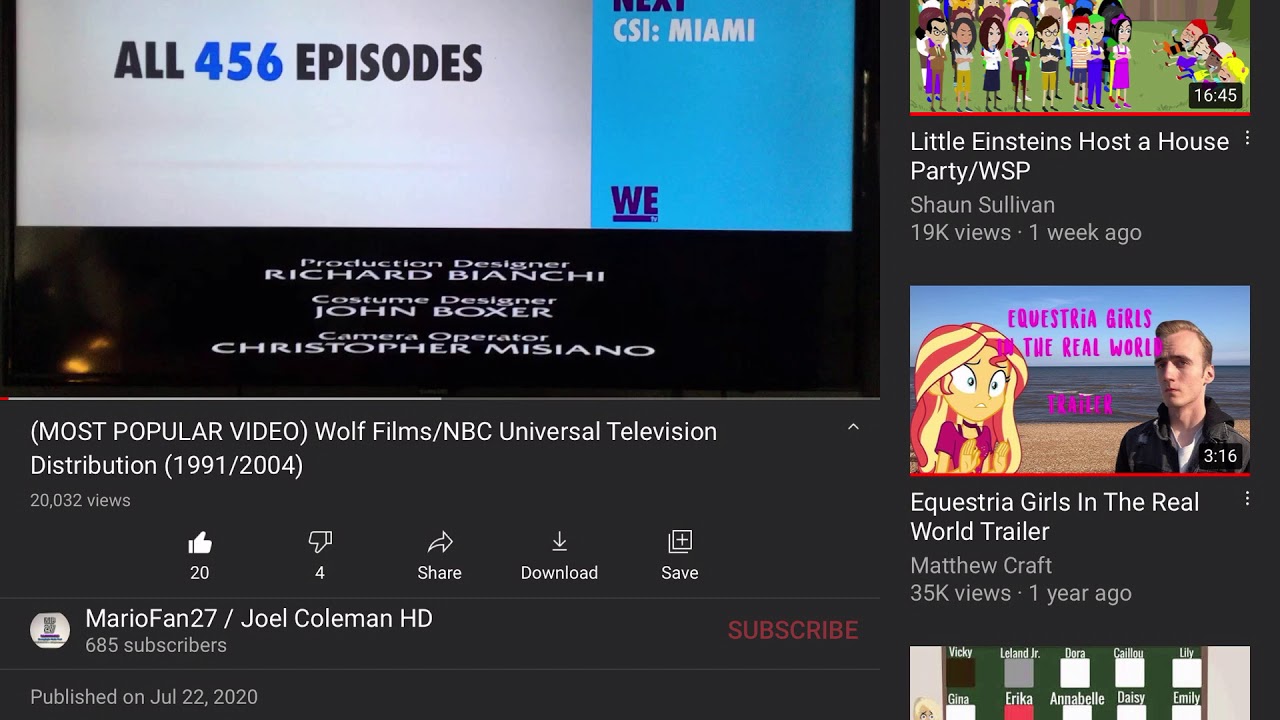
Task: Play the Little Einsteins house party thumbnail
Action: coord(1080,57)
